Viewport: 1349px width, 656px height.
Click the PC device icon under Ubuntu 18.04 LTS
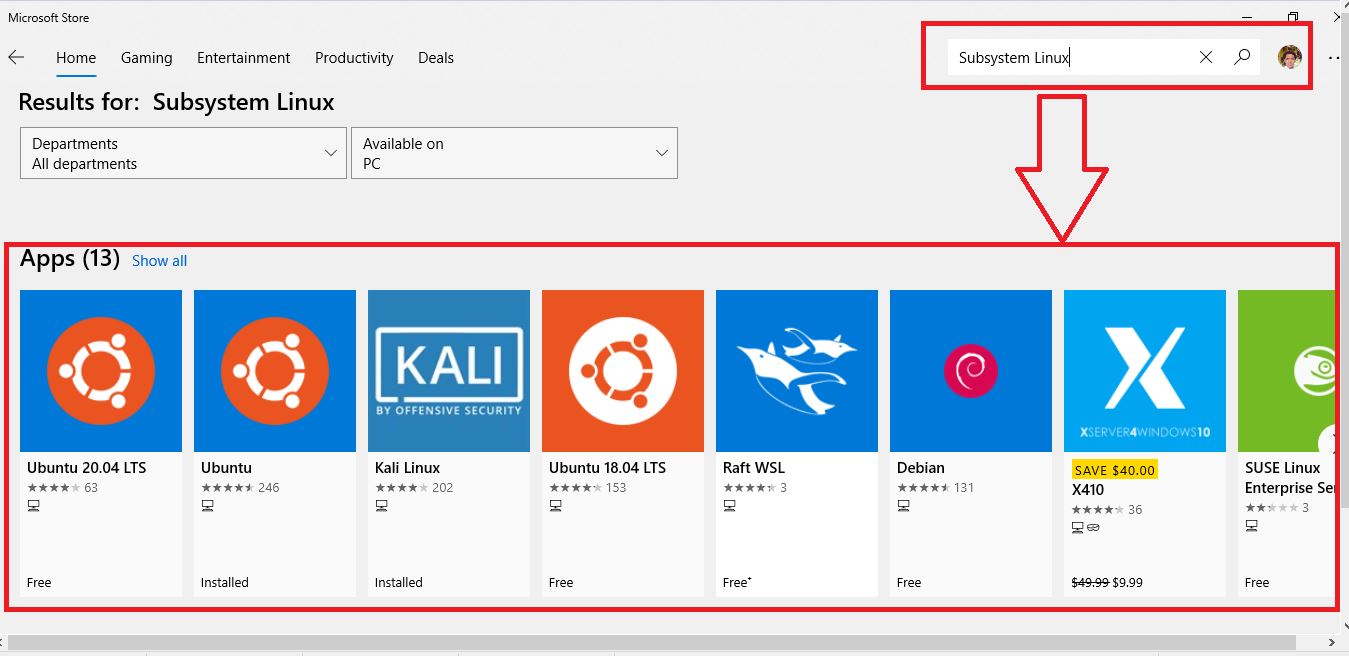tap(555, 506)
